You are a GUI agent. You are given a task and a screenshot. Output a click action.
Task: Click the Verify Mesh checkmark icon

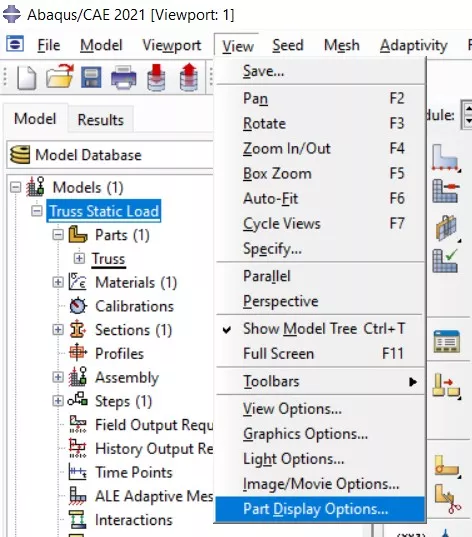pyautogui.click(x=445, y=261)
